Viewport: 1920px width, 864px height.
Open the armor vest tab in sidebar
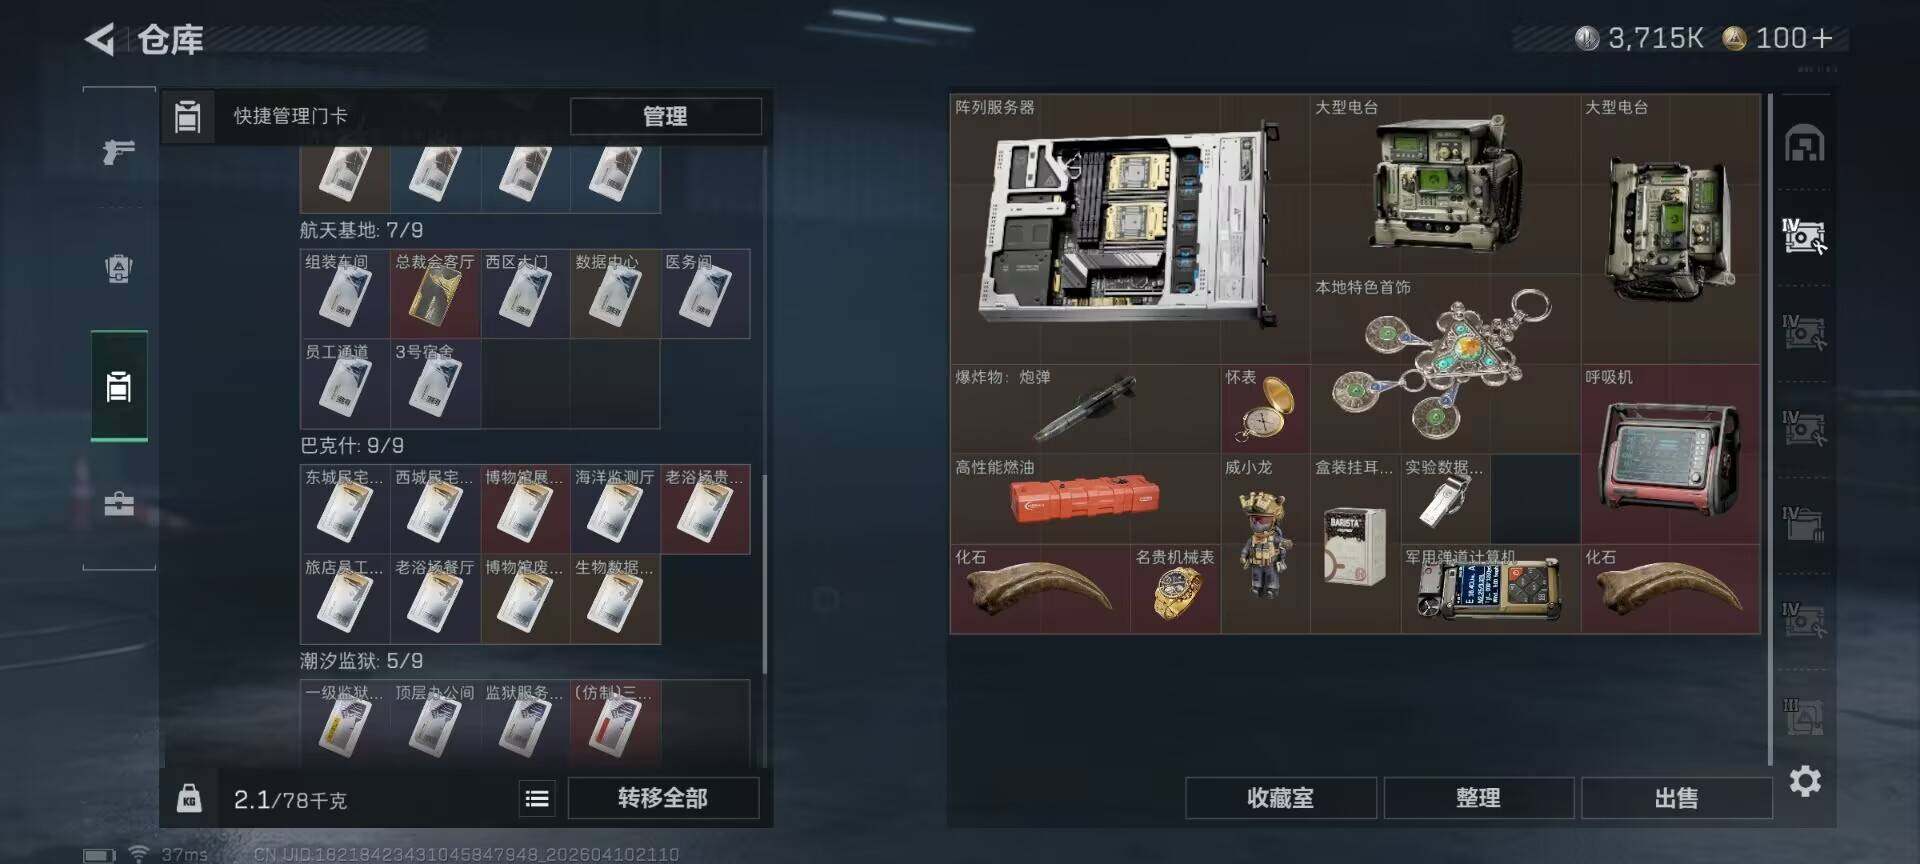(x=119, y=269)
